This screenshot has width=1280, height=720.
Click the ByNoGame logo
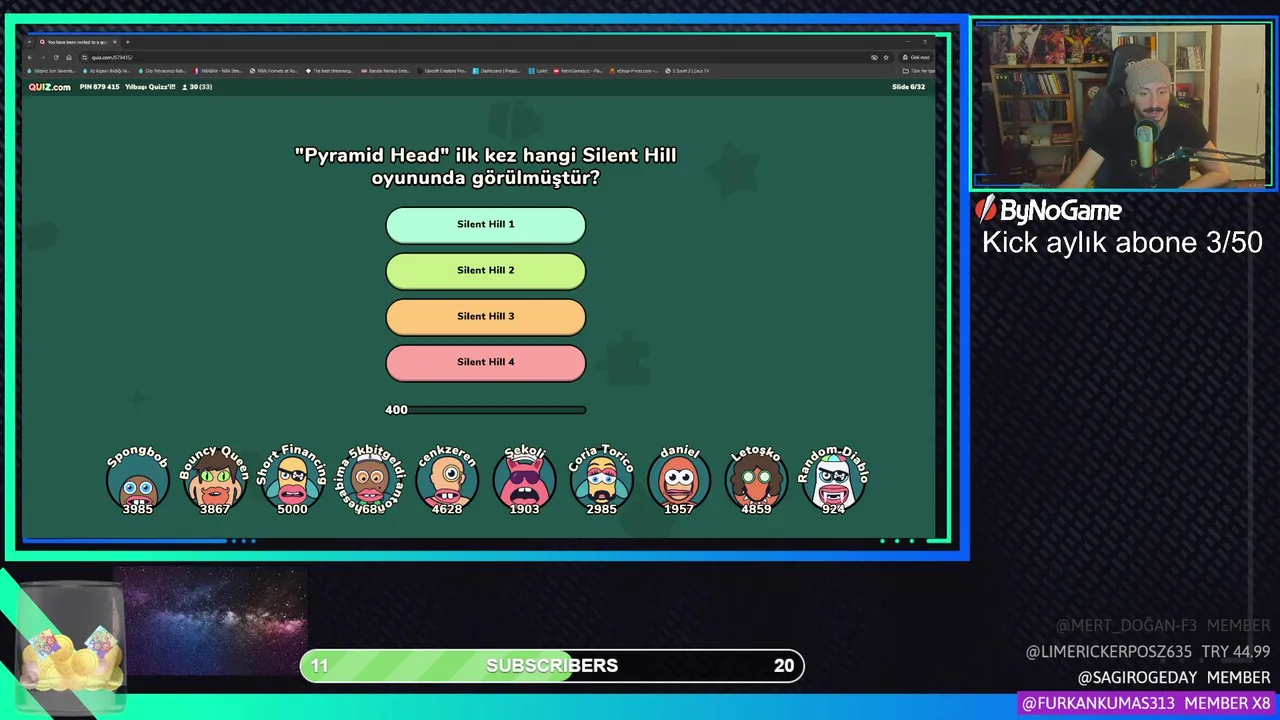[x=1048, y=210]
